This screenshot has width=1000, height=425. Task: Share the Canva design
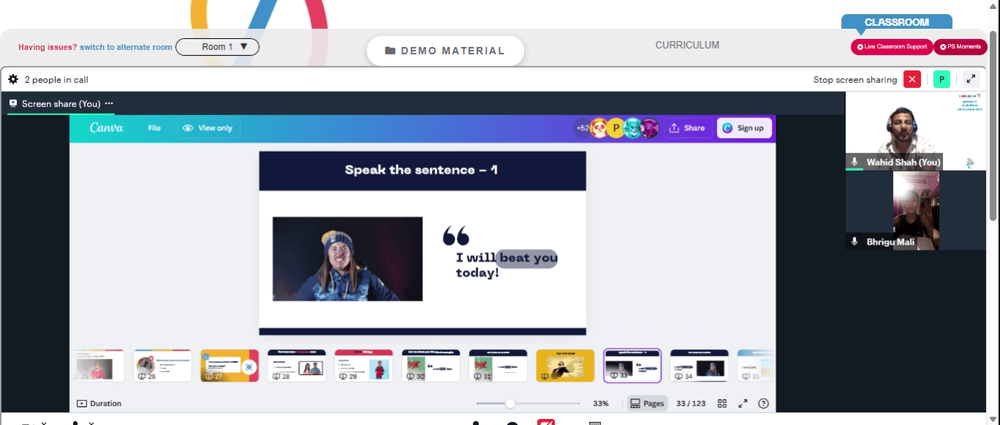[x=686, y=128]
